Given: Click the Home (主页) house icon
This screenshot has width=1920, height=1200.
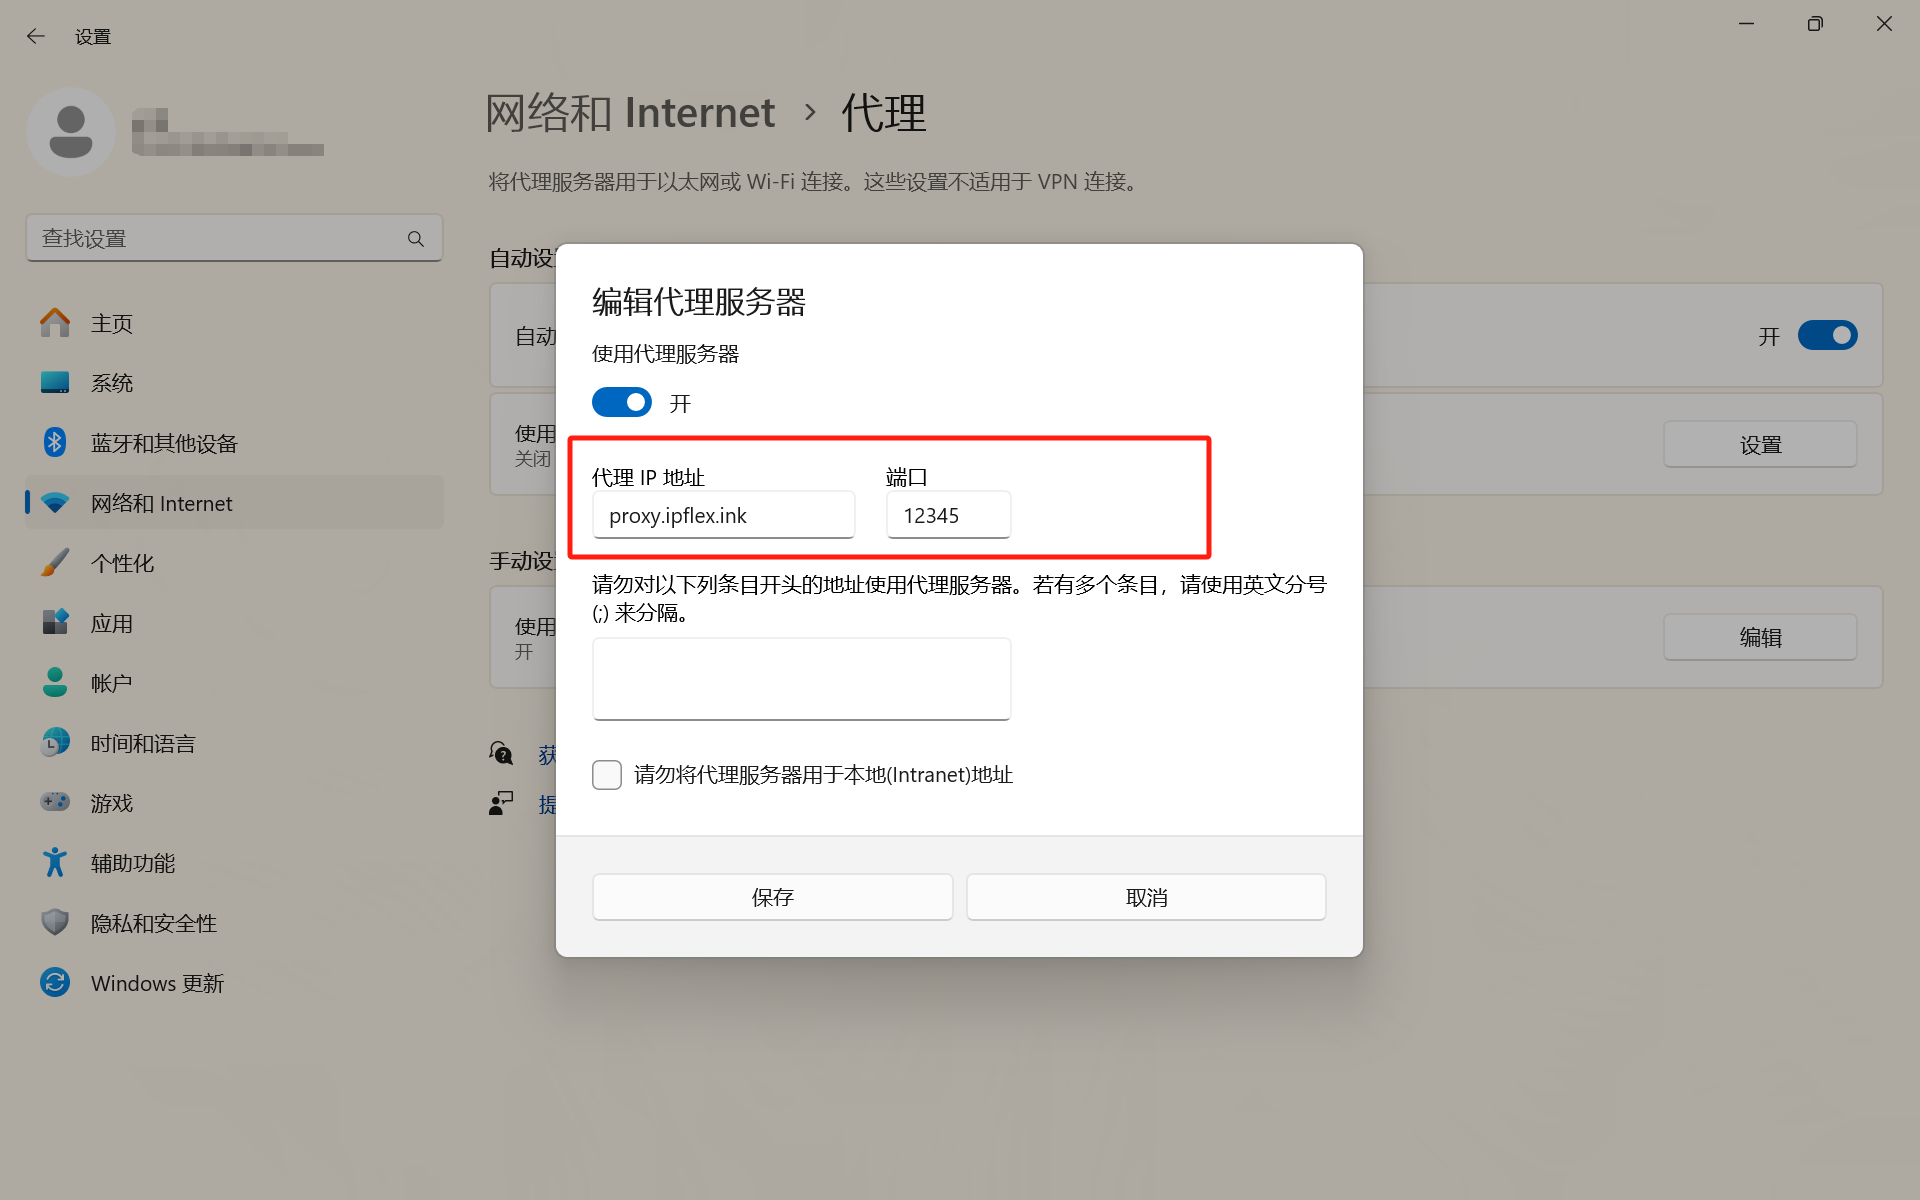Looking at the screenshot, I should (x=55, y=323).
